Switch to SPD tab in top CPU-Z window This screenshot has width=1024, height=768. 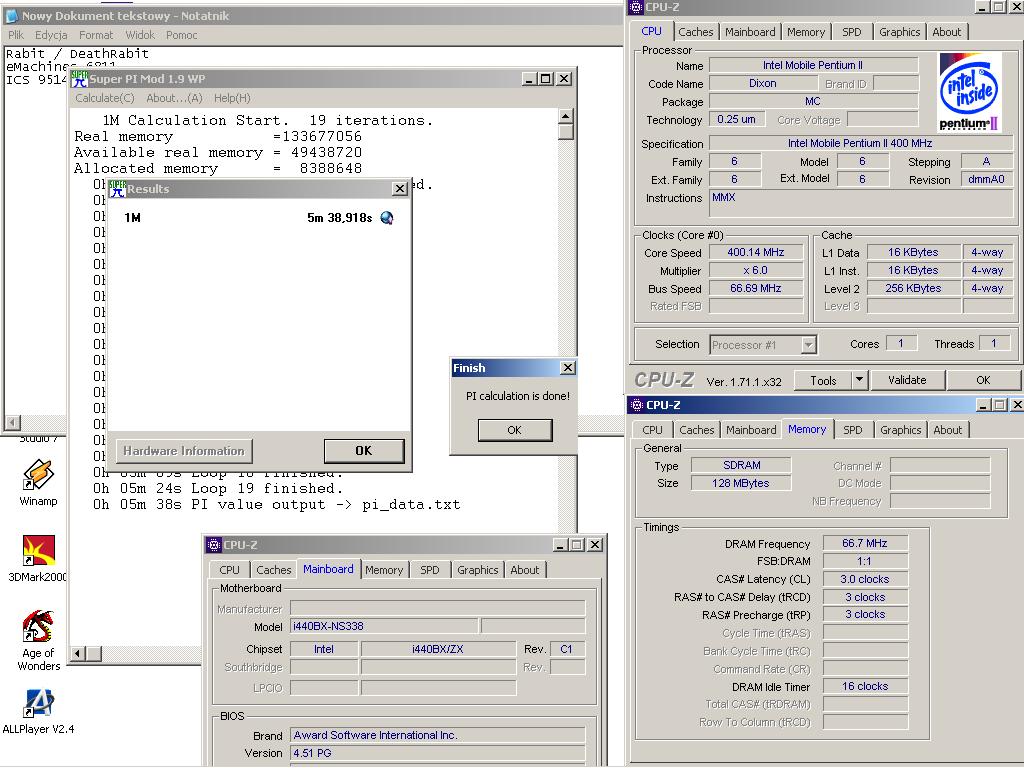pyautogui.click(x=852, y=31)
